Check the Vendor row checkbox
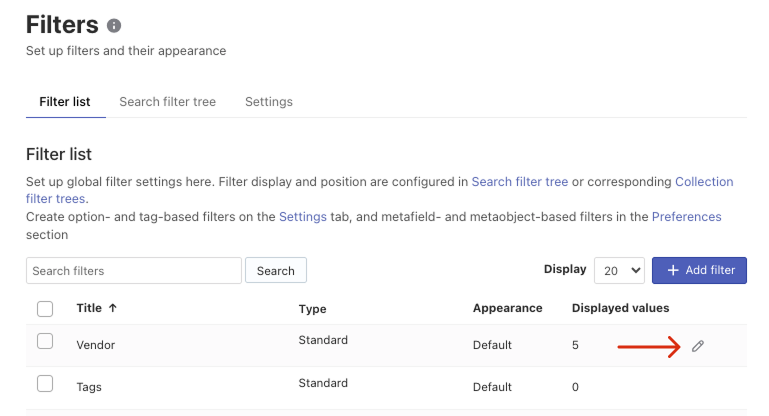 (x=45, y=341)
